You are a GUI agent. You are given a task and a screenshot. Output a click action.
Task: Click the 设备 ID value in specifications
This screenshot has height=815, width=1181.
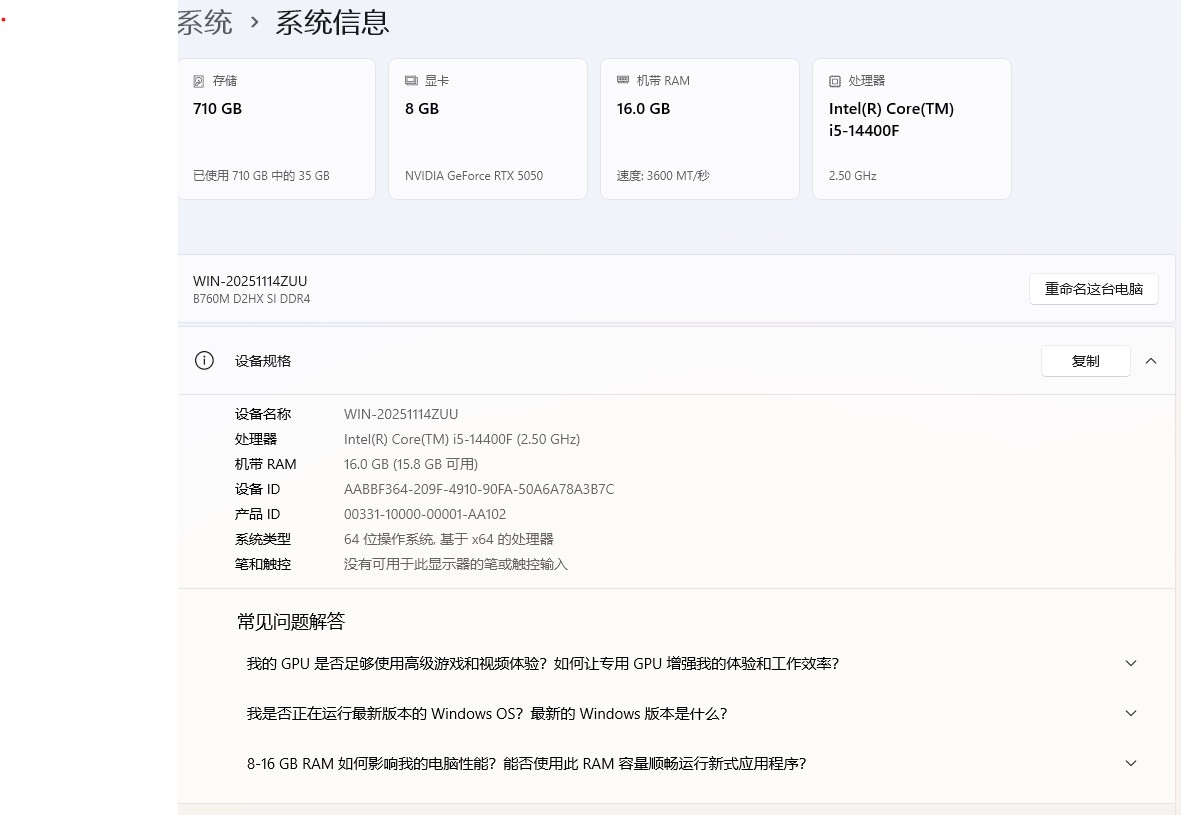(x=478, y=489)
